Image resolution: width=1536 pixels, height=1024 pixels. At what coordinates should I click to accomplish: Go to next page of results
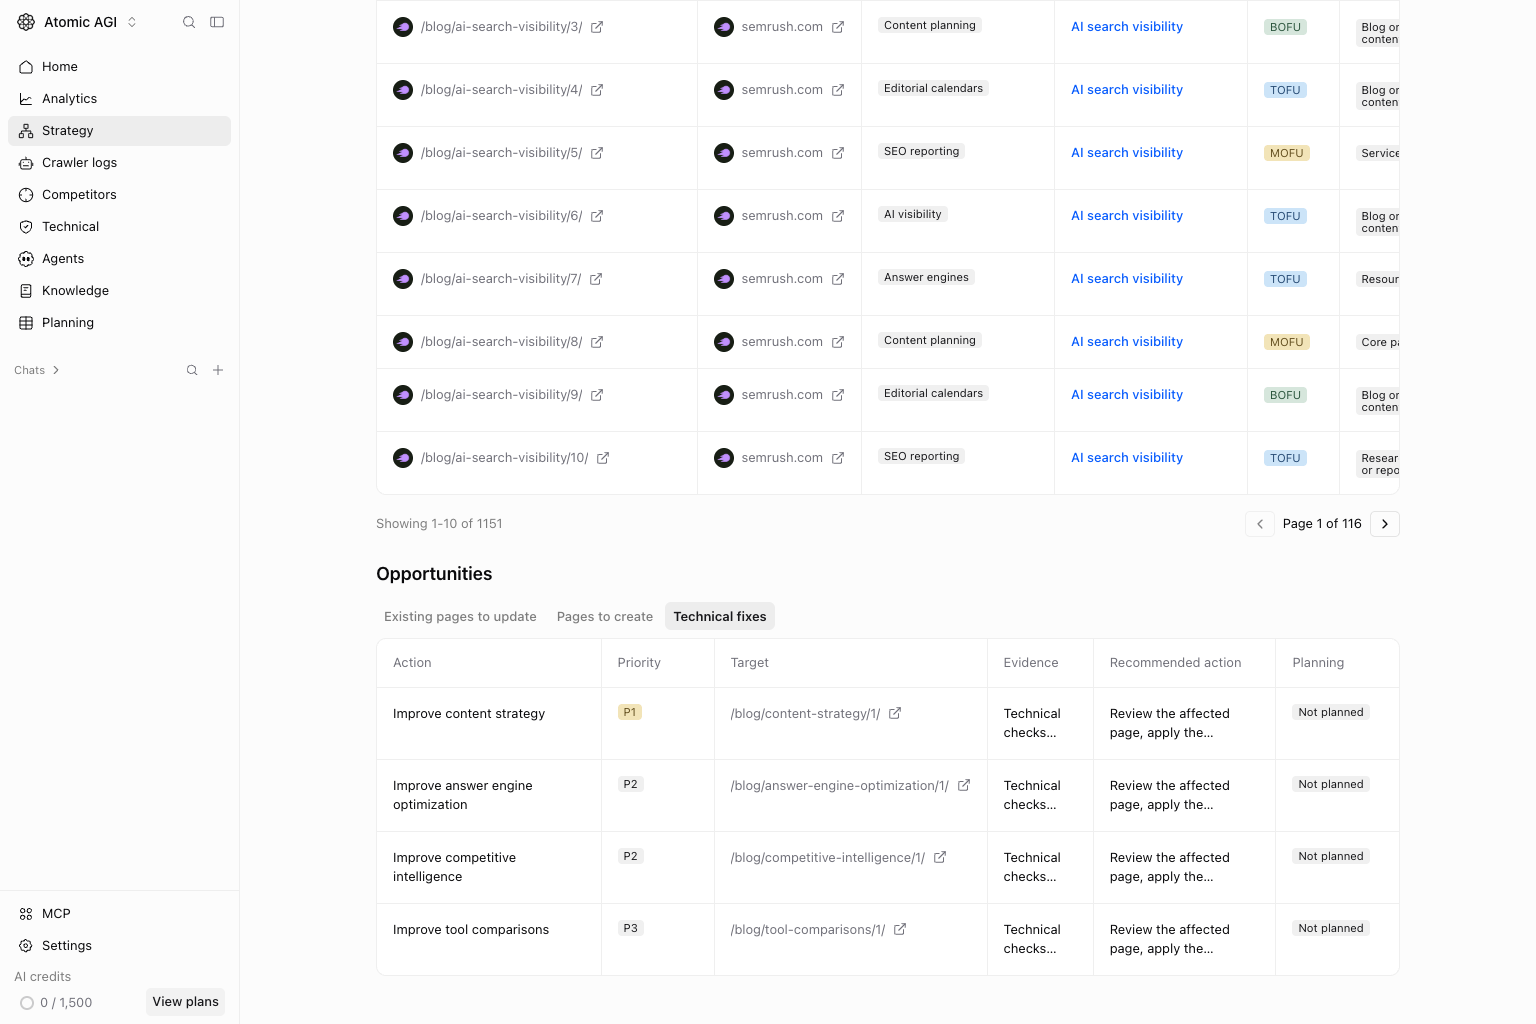pyautogui.click(x=1385, y=524)
